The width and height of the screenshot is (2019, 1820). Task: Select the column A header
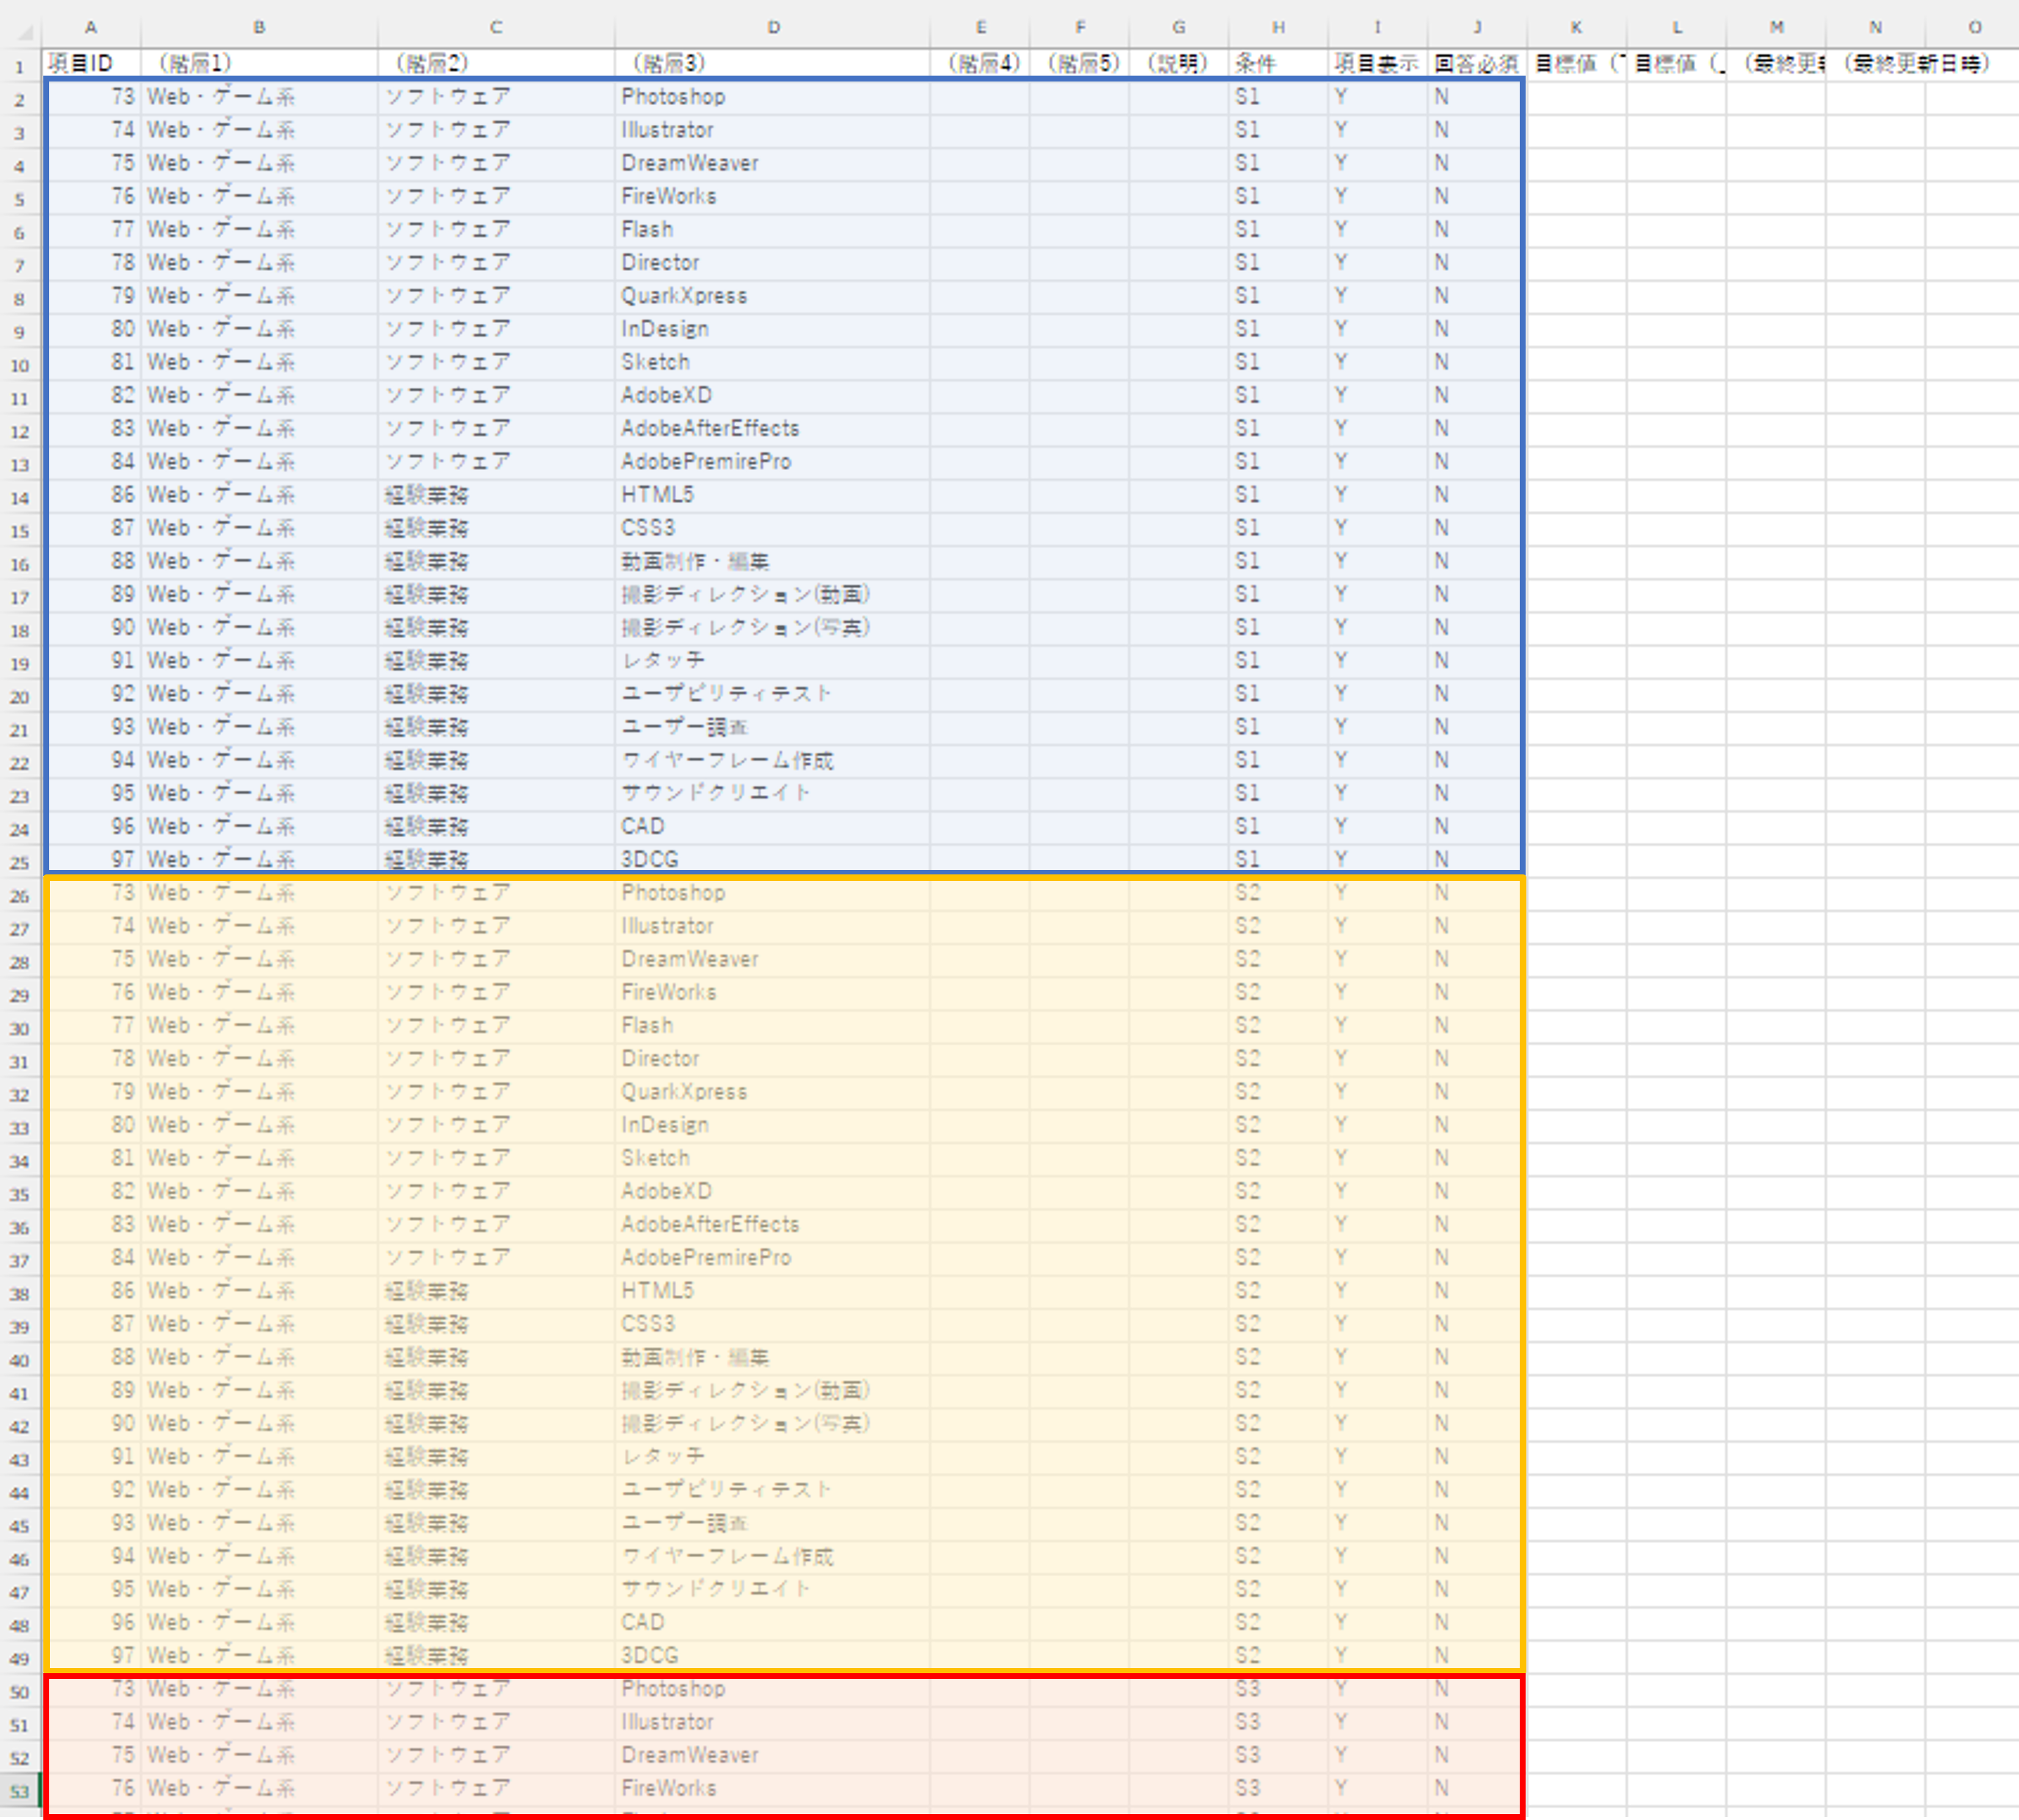pos(91,28)
